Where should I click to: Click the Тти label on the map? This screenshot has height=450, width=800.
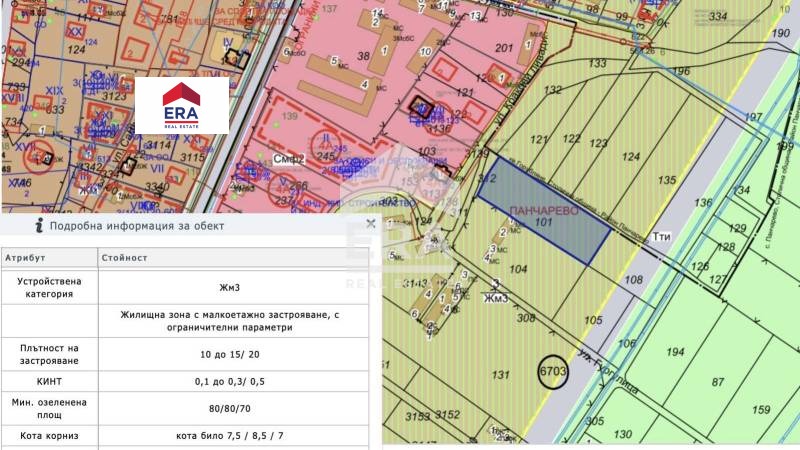pos(660,237)
